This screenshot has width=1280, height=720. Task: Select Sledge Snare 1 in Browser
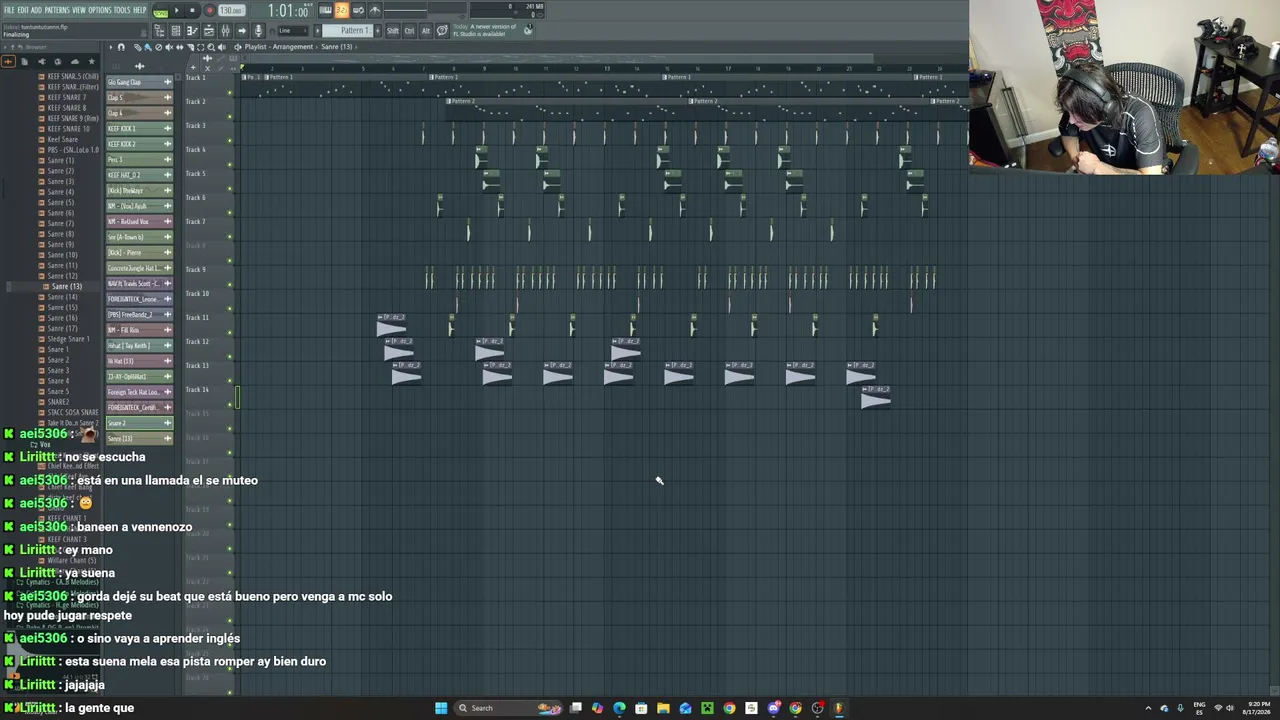click(x=68, y=339)
